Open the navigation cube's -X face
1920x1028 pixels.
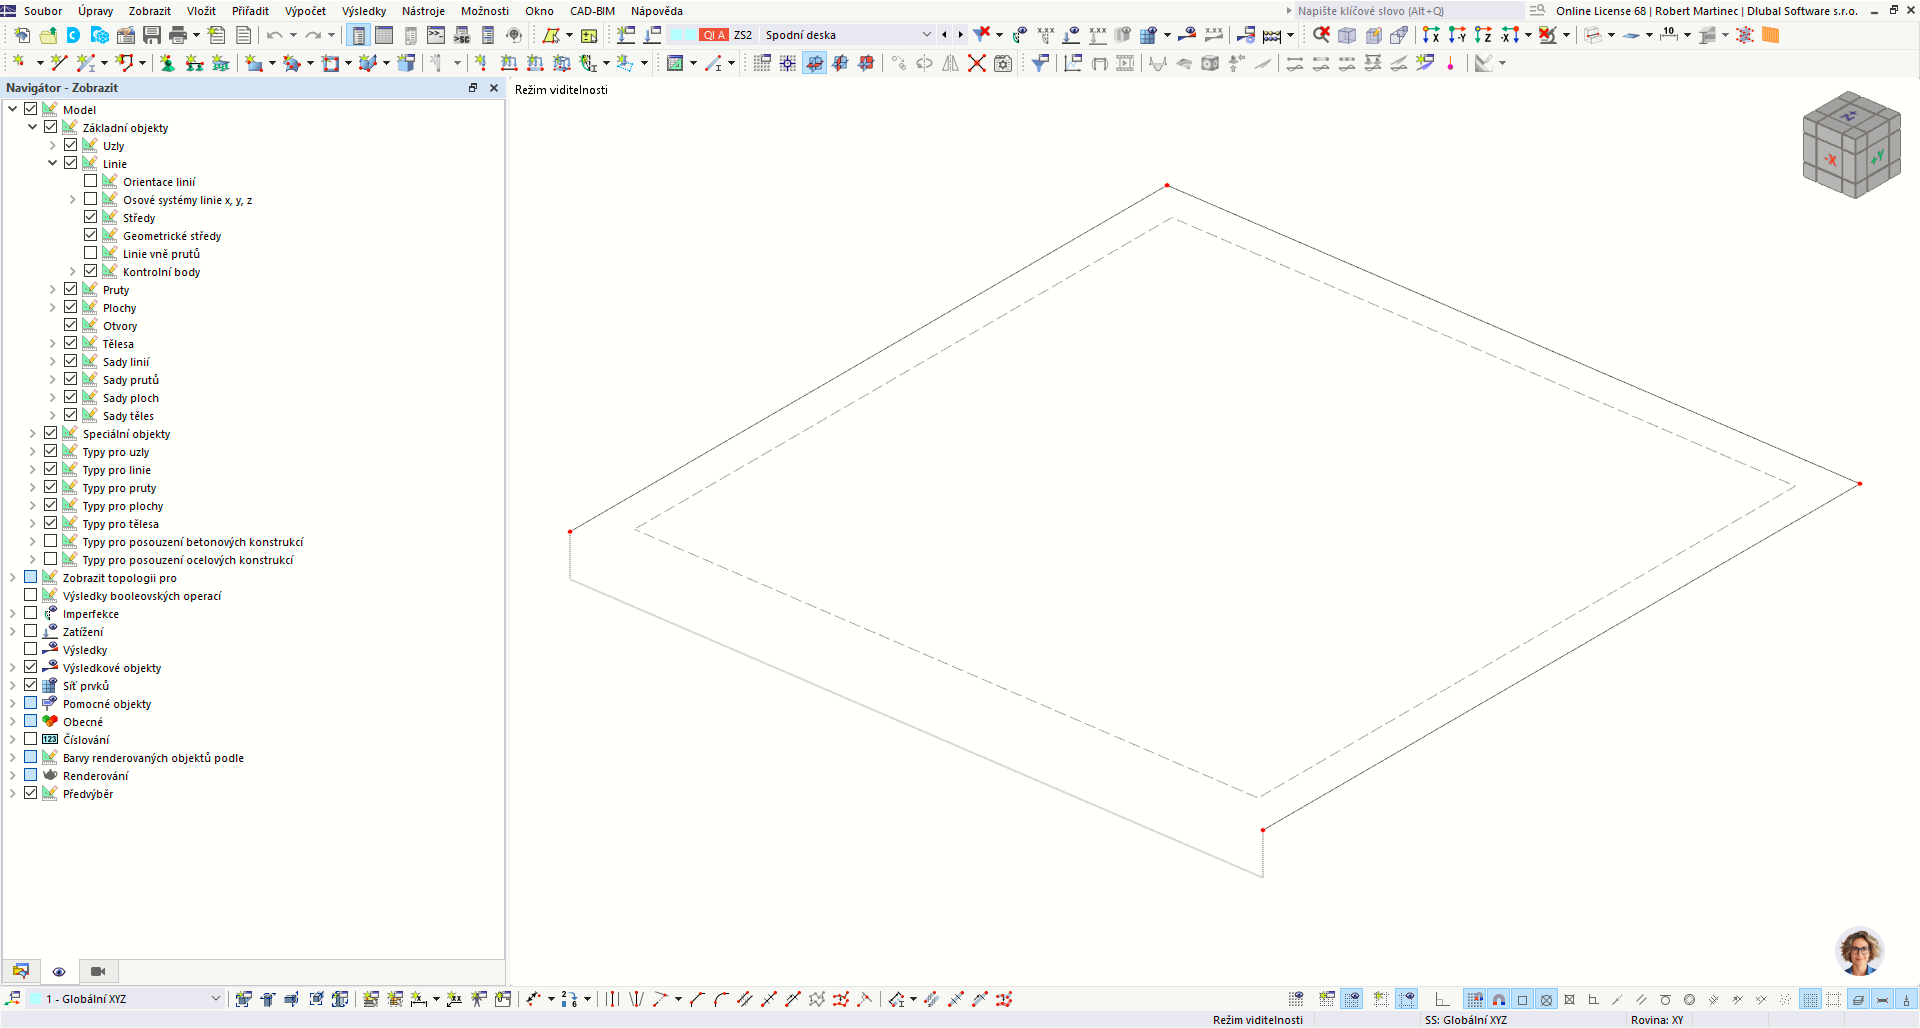[1829, 158]
